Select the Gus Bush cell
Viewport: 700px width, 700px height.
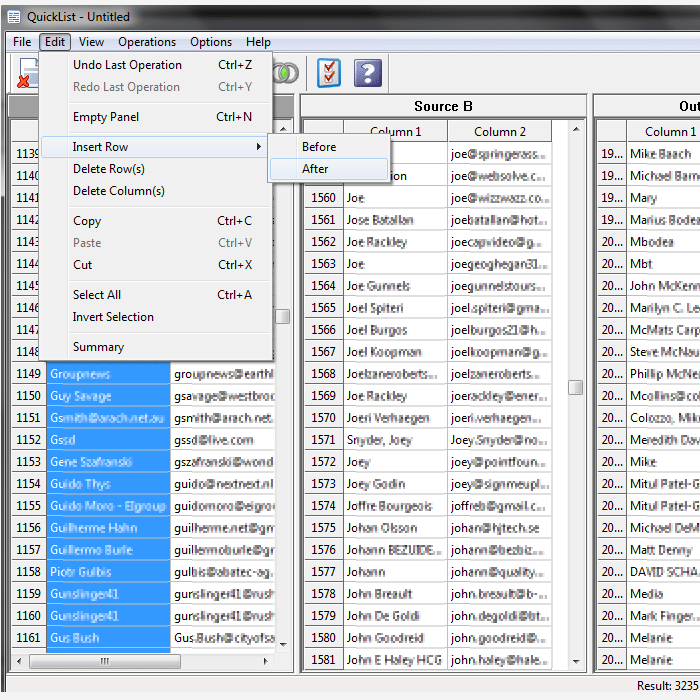tap(108, 638)
